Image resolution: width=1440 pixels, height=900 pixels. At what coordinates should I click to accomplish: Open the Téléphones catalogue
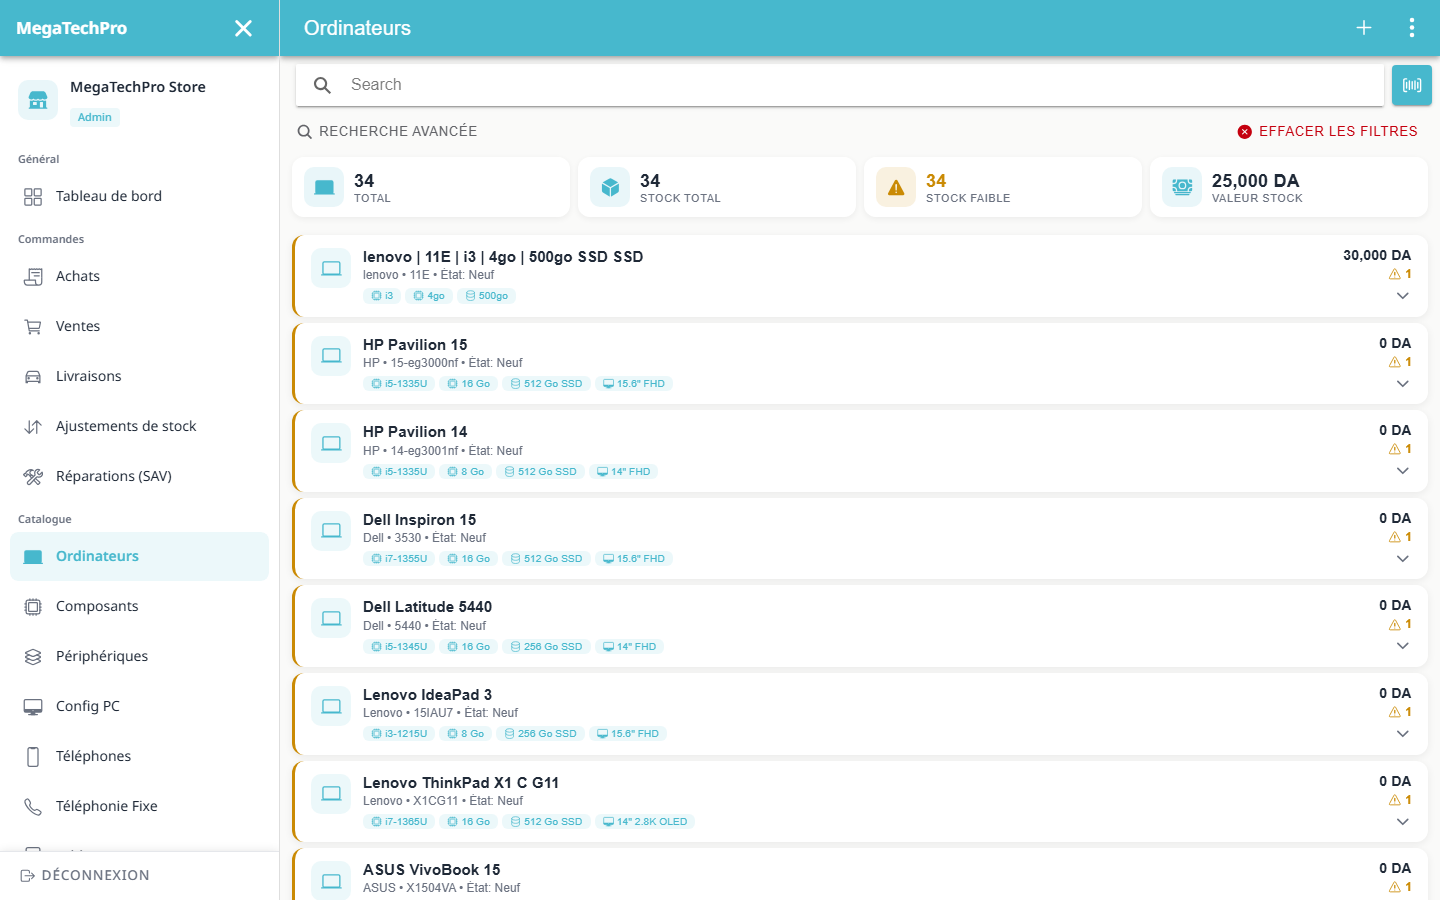point(139,757)
